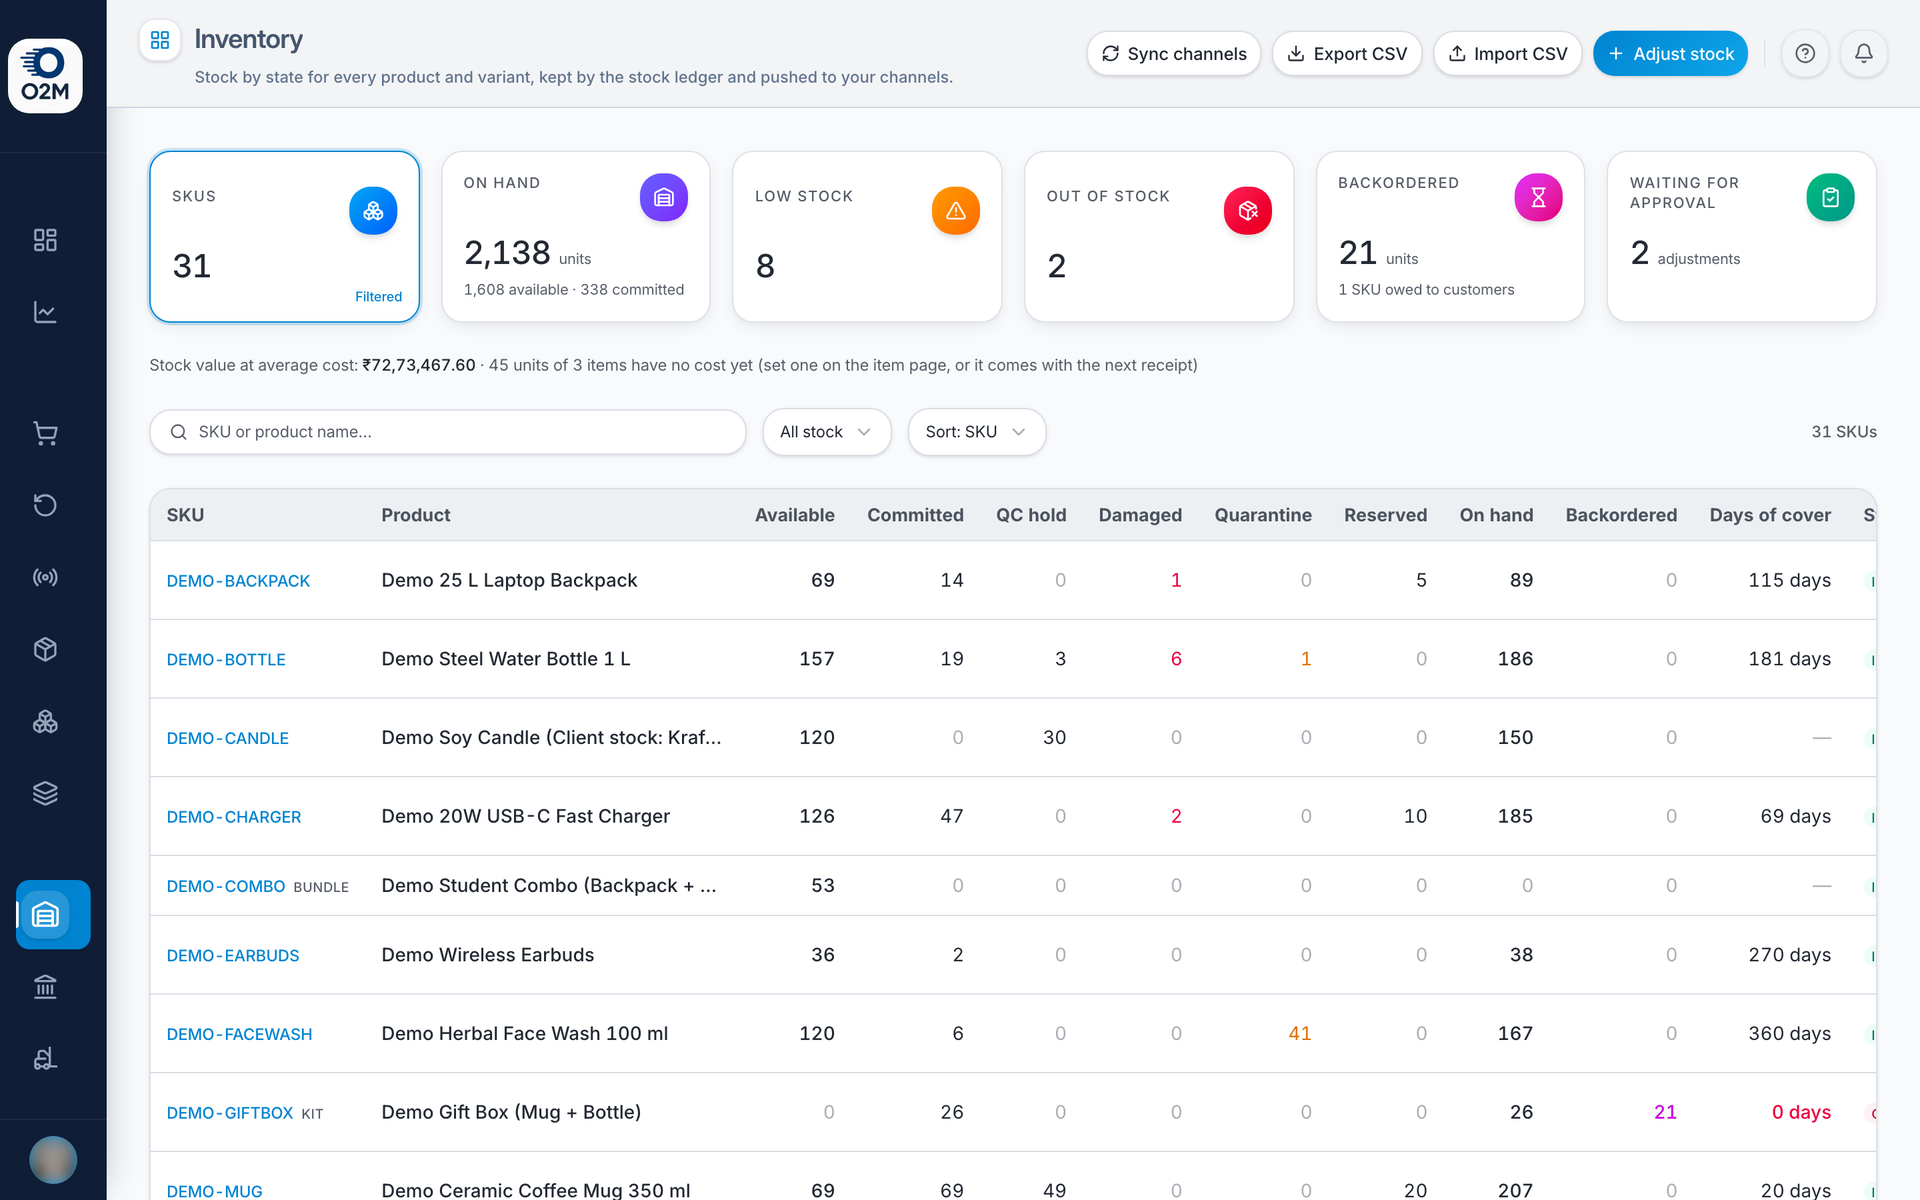This screenshot has width=1920, height=1200.
Task: Click the Days of cover column header
Action: click(1770, 515)
